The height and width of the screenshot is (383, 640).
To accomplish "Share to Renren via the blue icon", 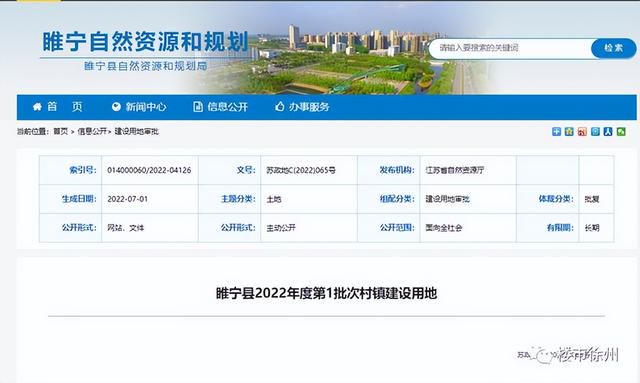I will (608, 131).
